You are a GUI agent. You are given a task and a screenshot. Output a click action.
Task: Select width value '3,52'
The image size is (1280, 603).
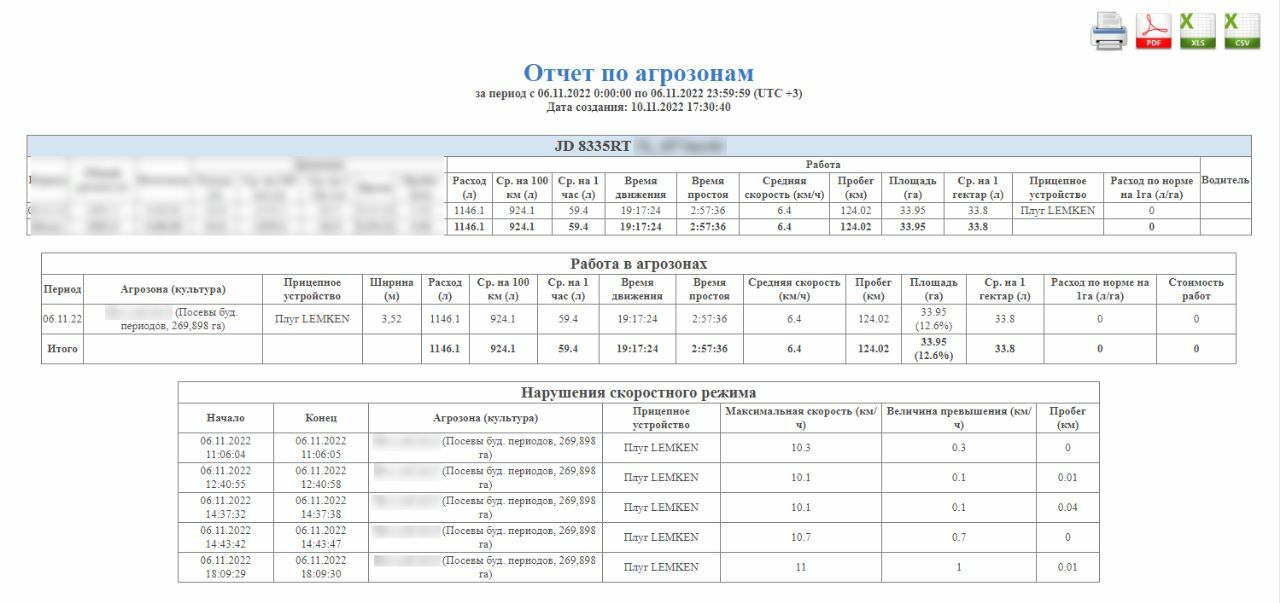coord(392,319)
